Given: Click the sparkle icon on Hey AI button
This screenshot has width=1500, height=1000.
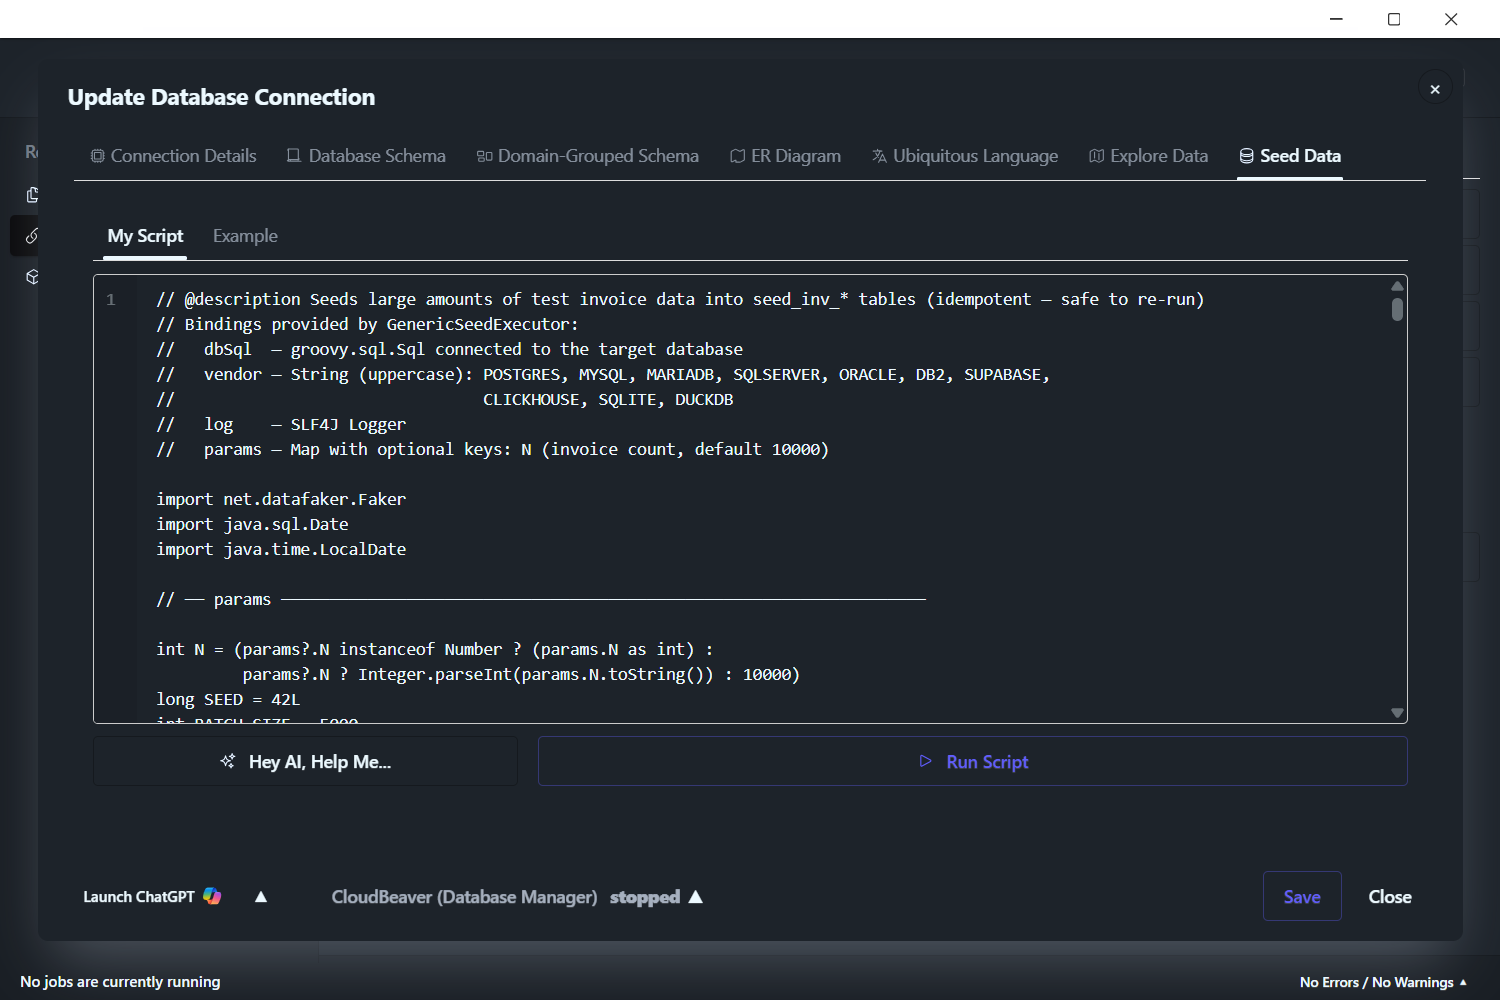Looking at the screenshot, I should [x=228, y=761].
